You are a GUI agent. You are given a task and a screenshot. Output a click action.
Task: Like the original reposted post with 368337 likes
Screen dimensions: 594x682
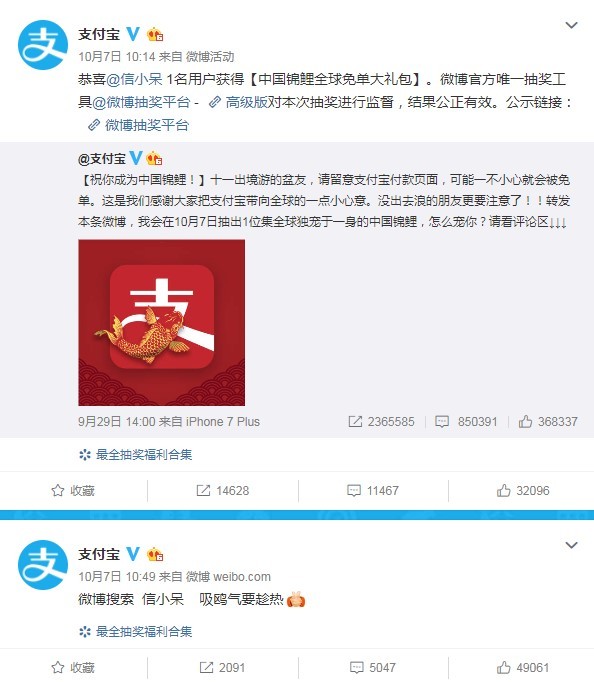(x=548, y=421)
